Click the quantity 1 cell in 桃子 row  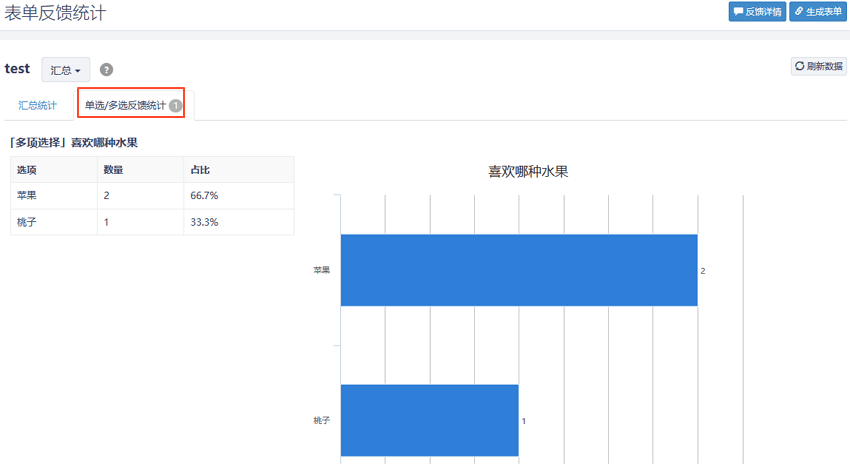140,222
